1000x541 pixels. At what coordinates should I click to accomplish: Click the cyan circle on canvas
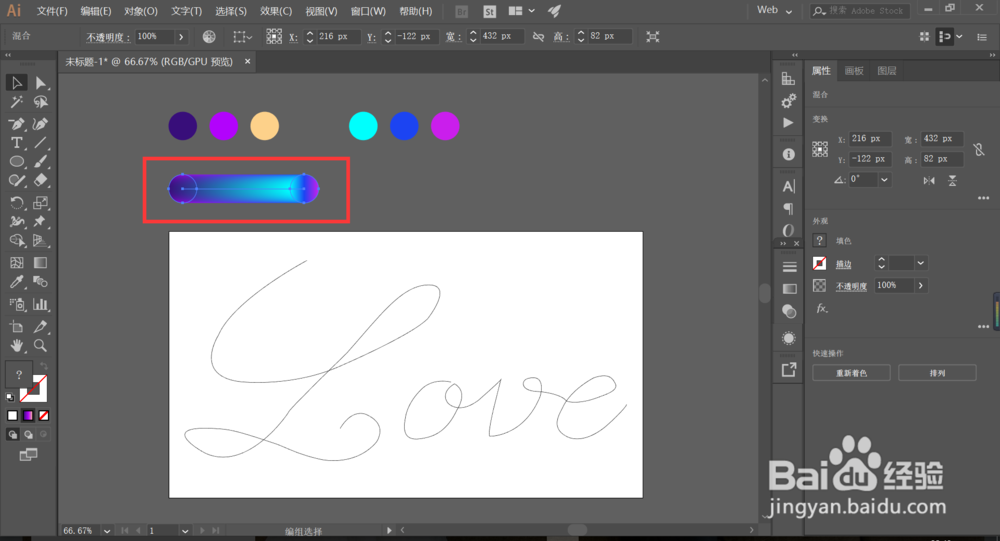click(363, 126)
